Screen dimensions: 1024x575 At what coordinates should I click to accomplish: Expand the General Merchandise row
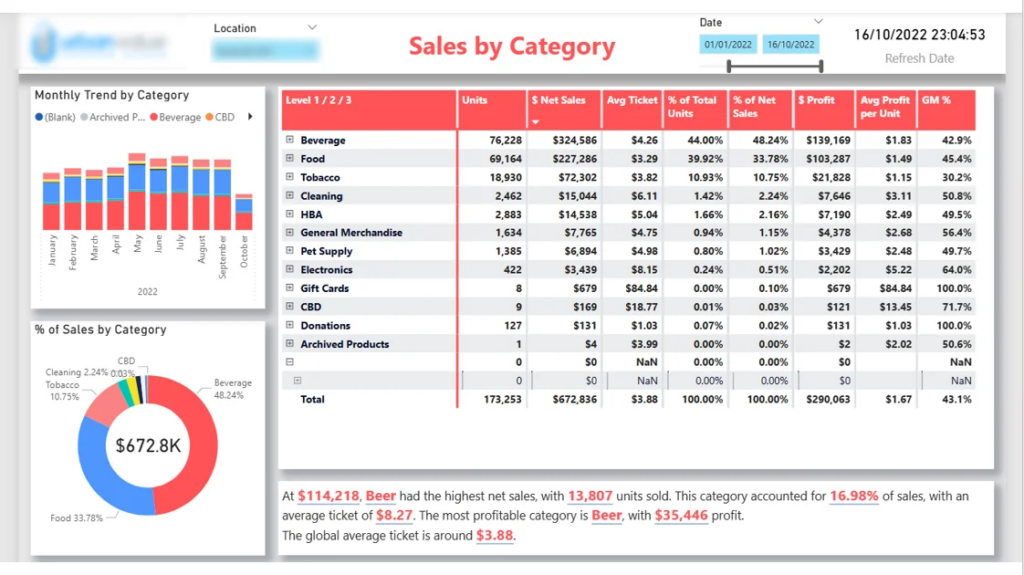click(289, 232)
